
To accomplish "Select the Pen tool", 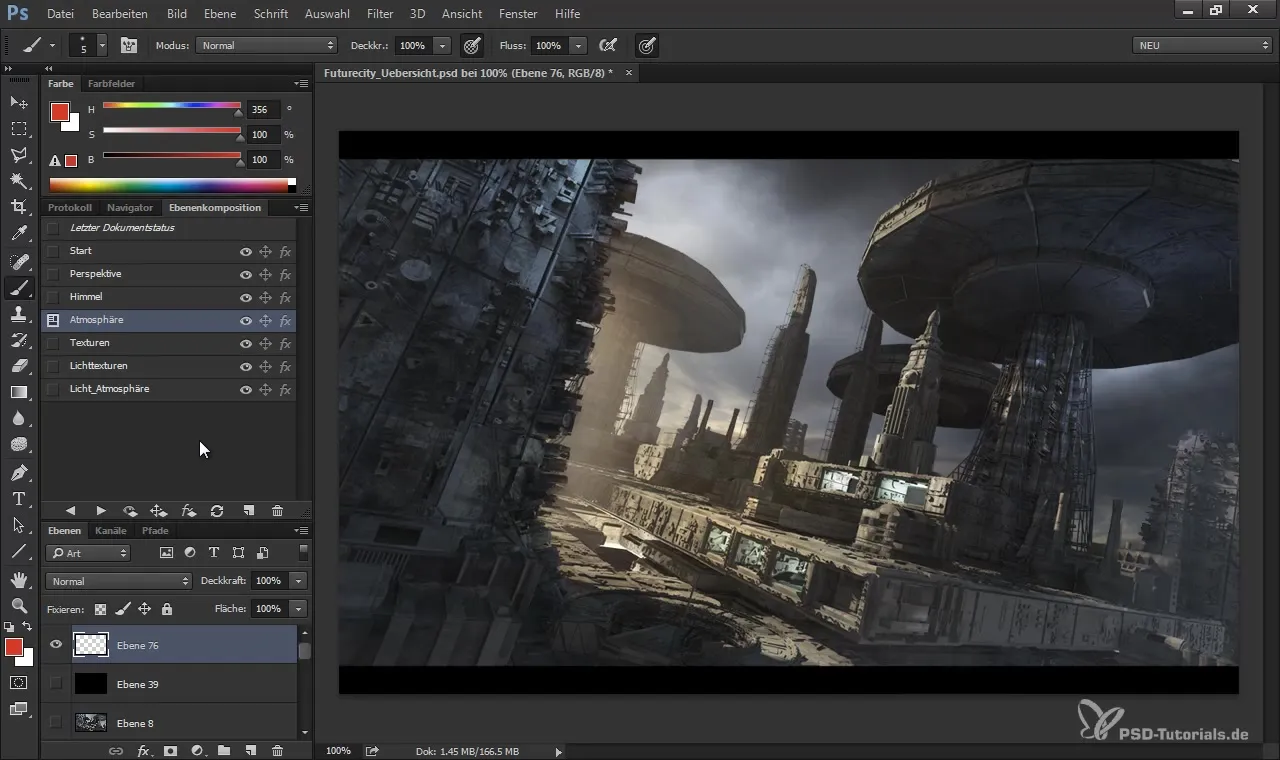I will (x=19, y=472).
